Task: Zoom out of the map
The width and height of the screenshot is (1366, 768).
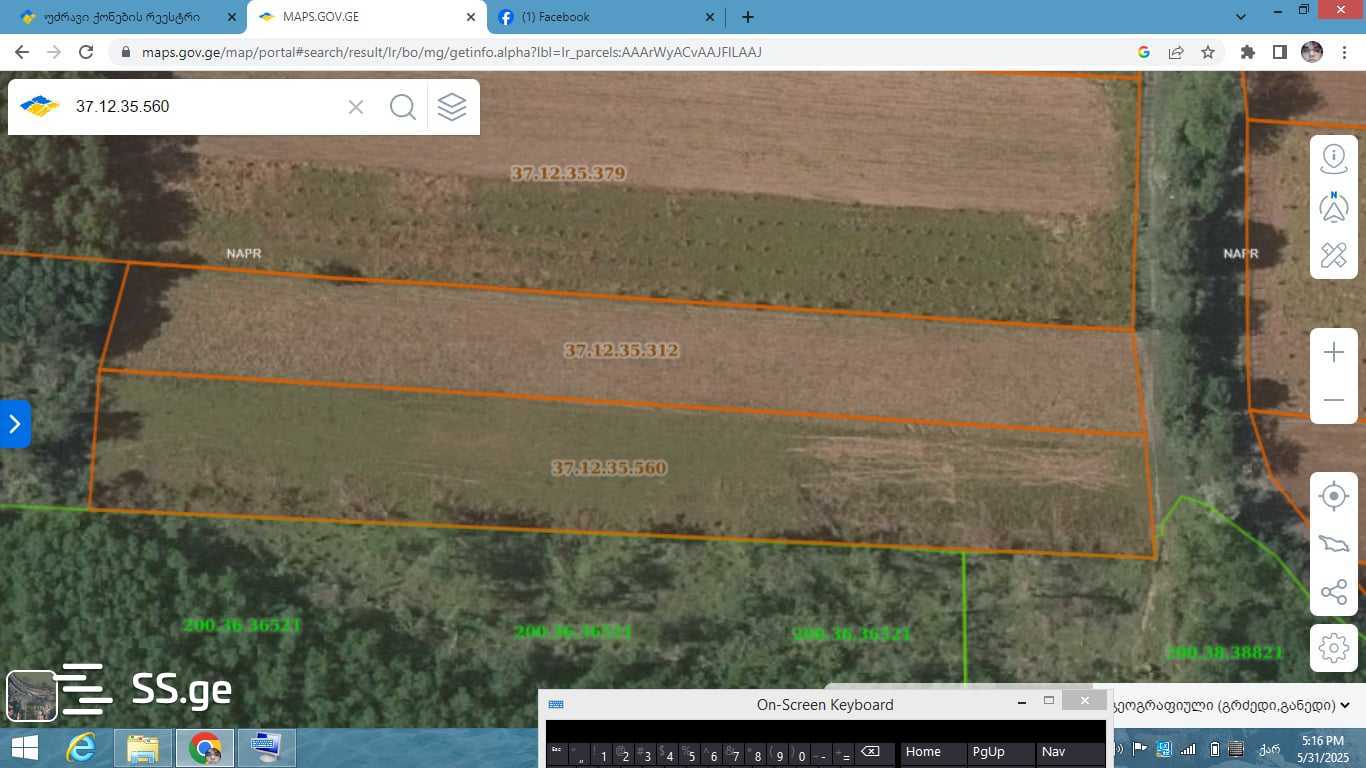Action: [1333, 400]
